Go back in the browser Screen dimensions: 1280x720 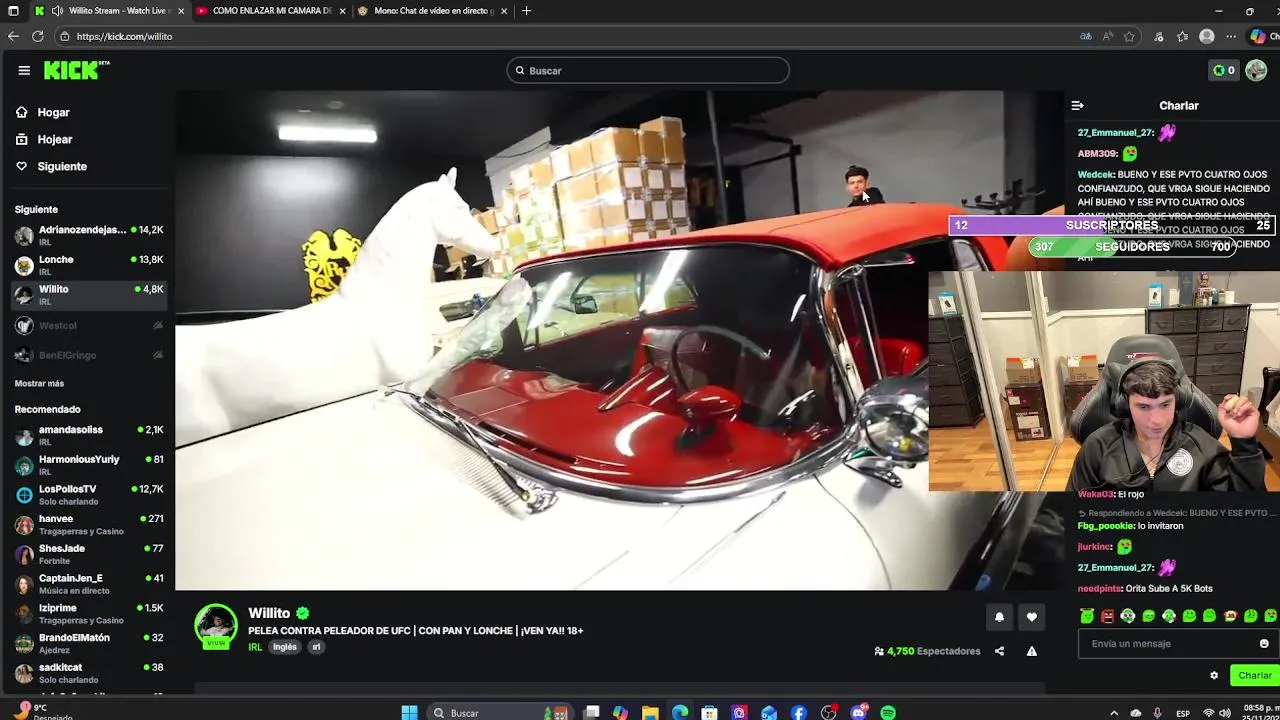(13, 36)
